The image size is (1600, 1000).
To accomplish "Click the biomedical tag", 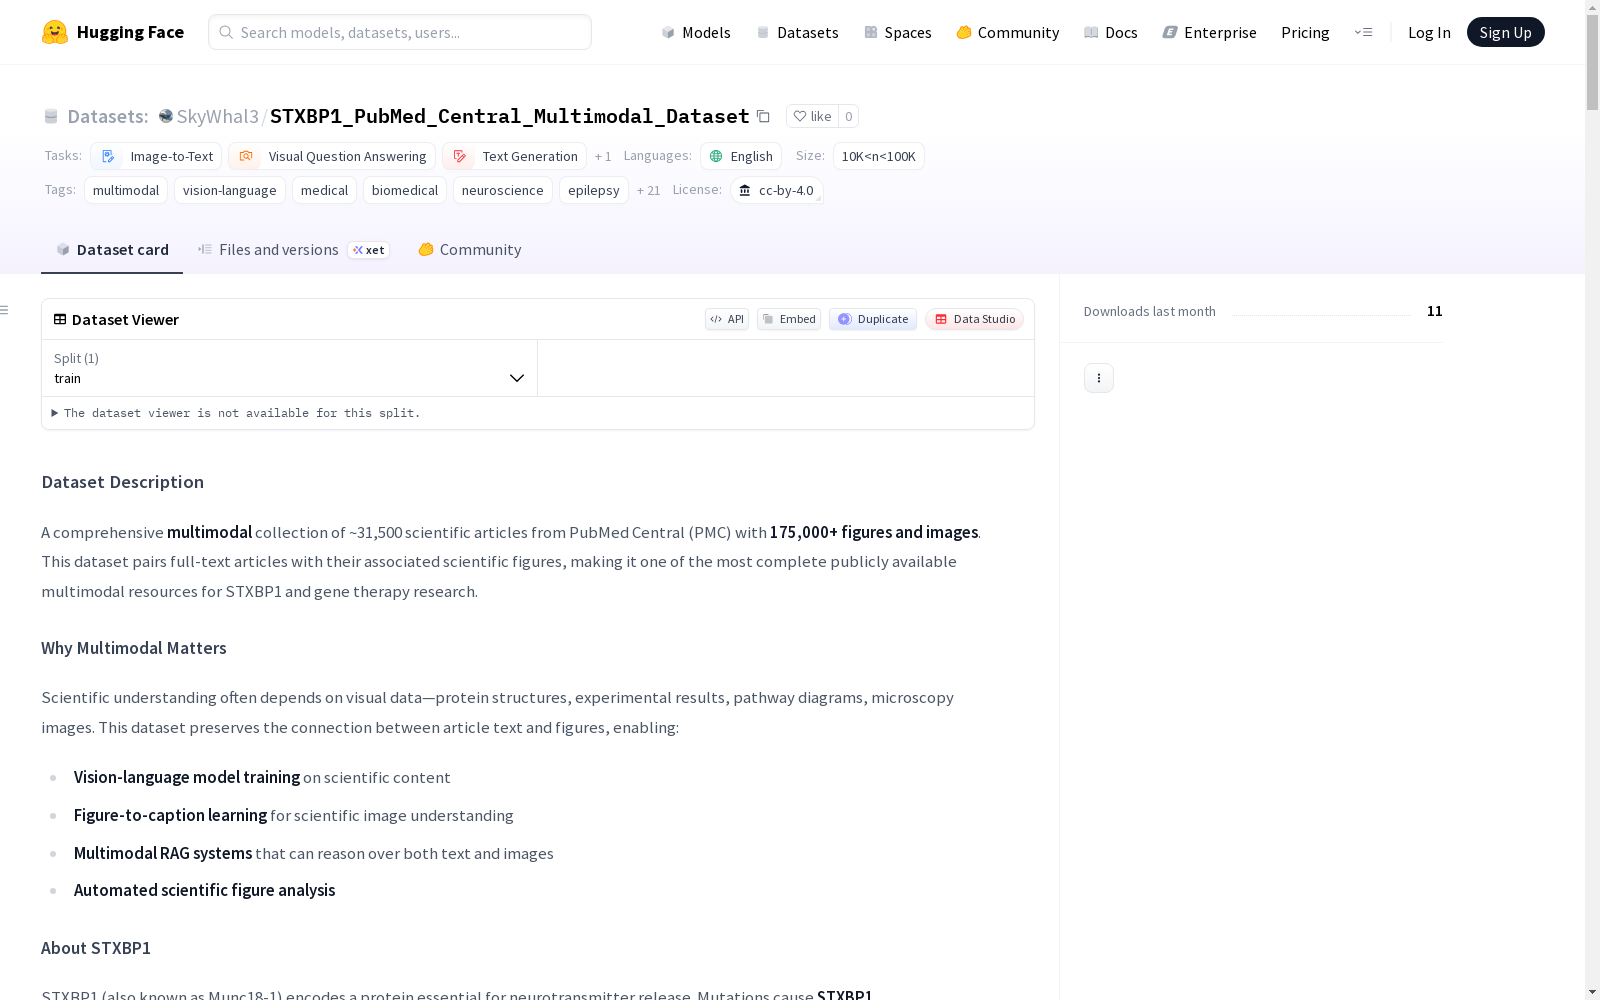I will tap(405, 190).
